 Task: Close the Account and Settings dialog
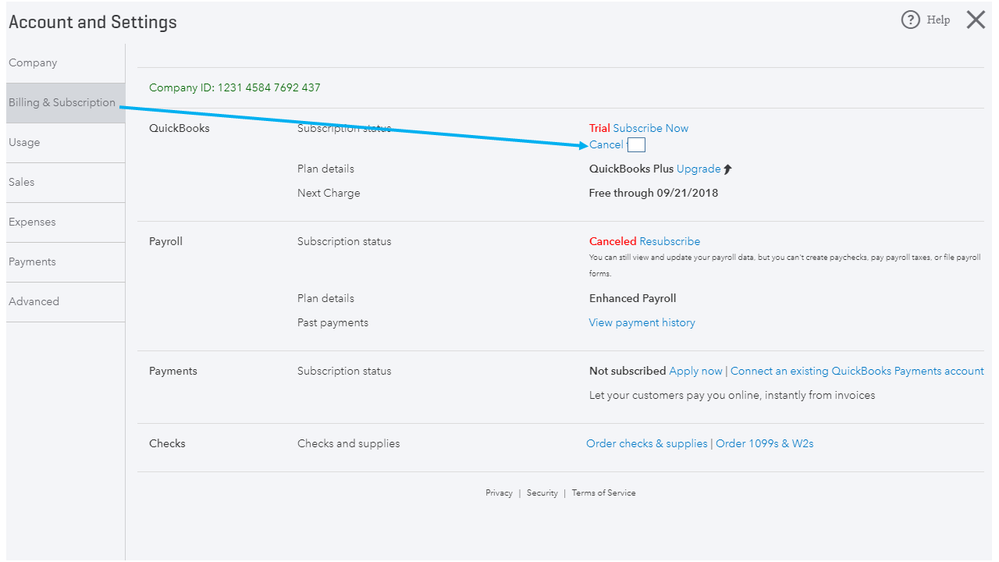click(976, 20)
